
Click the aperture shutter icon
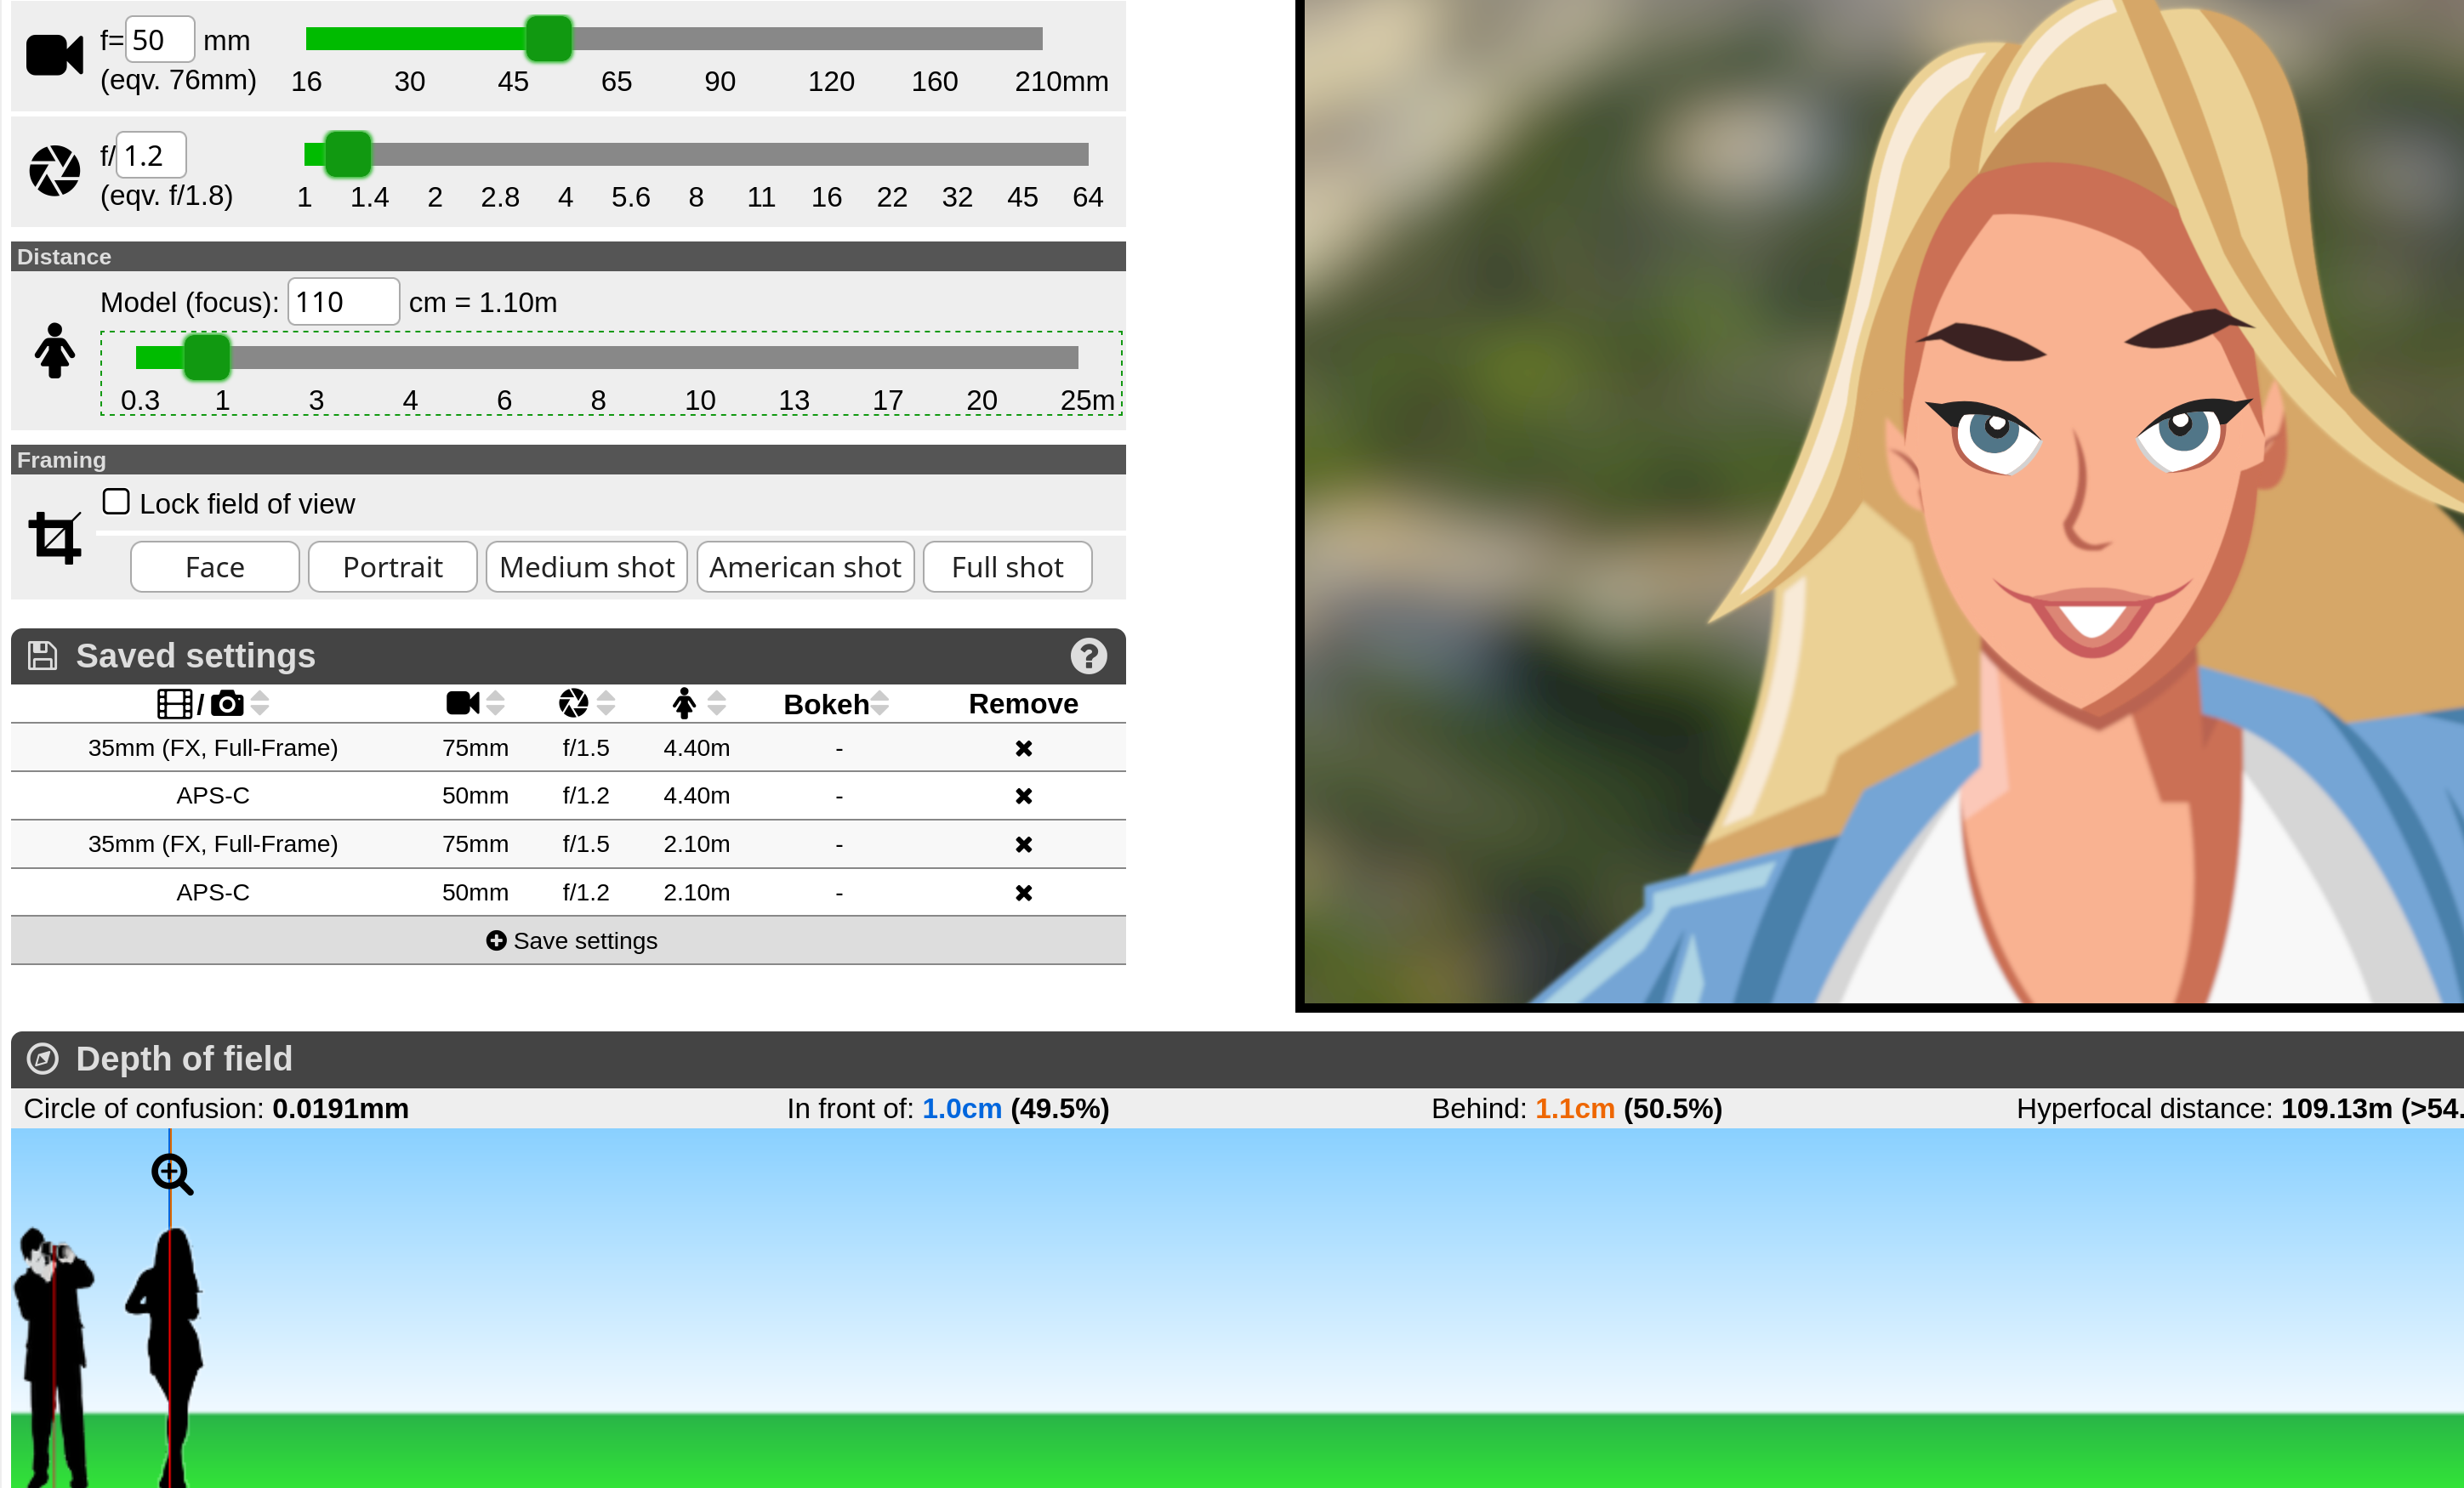[x=54, y=170]
